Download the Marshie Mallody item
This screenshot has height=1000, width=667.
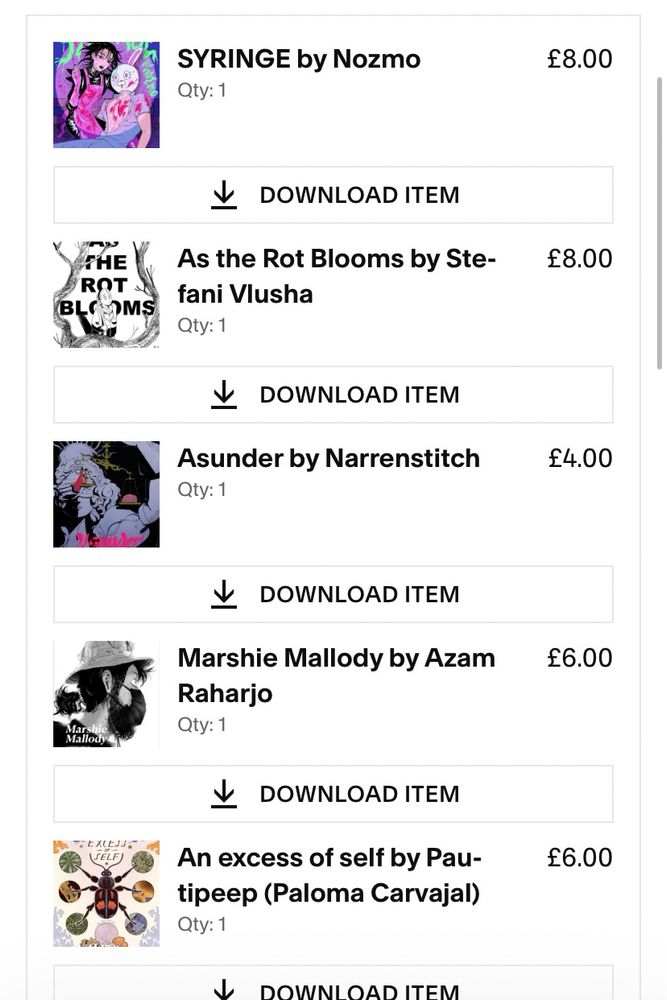click(x=334, y=794)
